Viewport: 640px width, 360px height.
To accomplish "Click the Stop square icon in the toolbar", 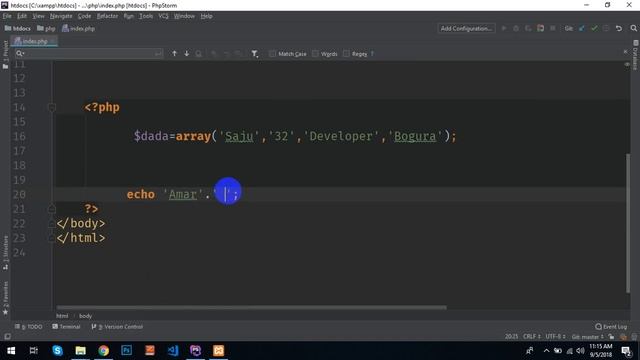I will [x=553, y=28].
